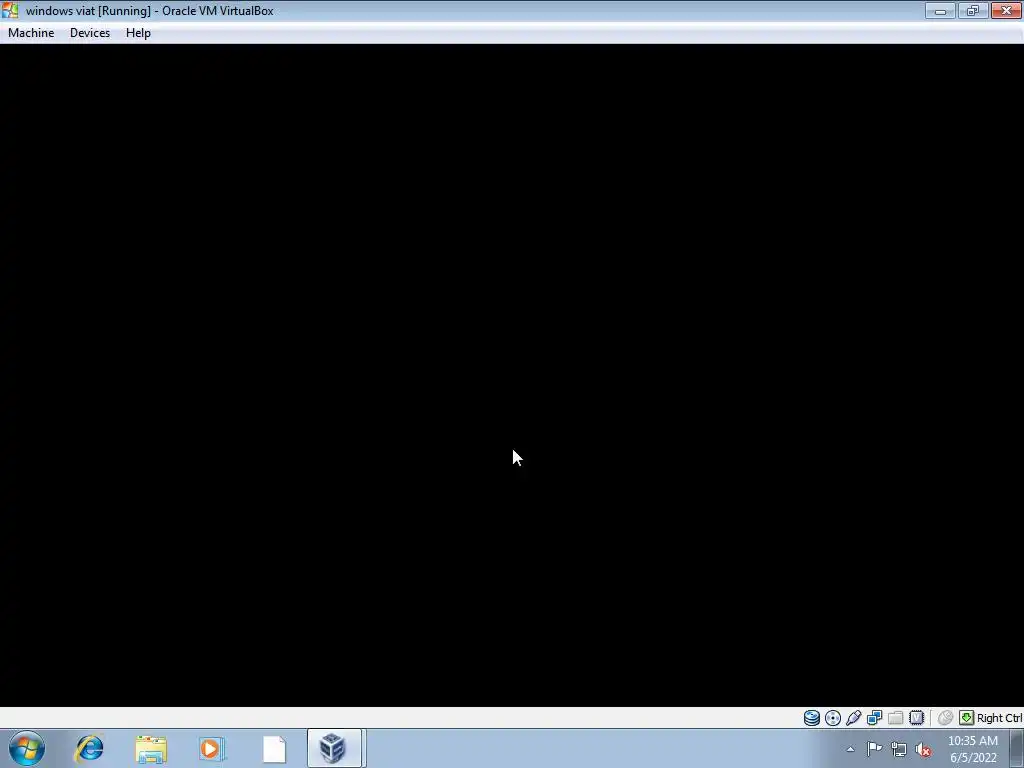Screen dimensions: 1024x768
Task: Open the Devices menu
Action: 89,33
